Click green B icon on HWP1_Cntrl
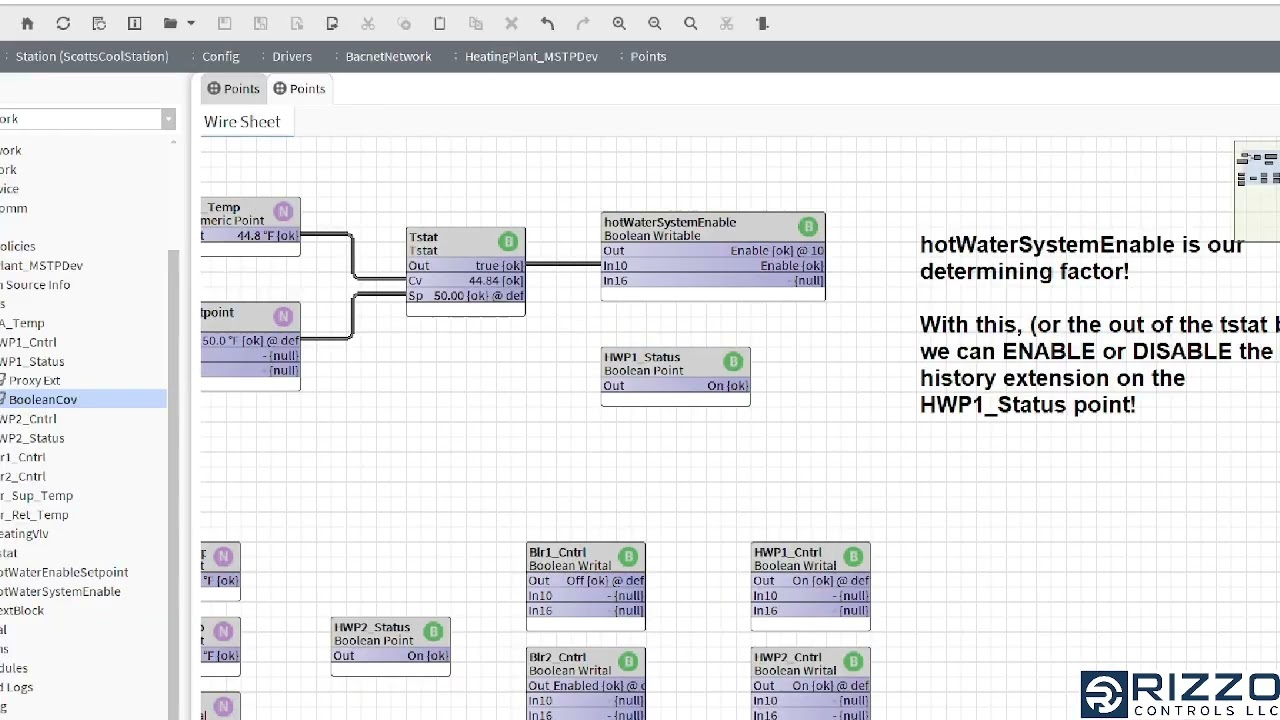This screenshot has height=720, width=1280. (853, 557)
